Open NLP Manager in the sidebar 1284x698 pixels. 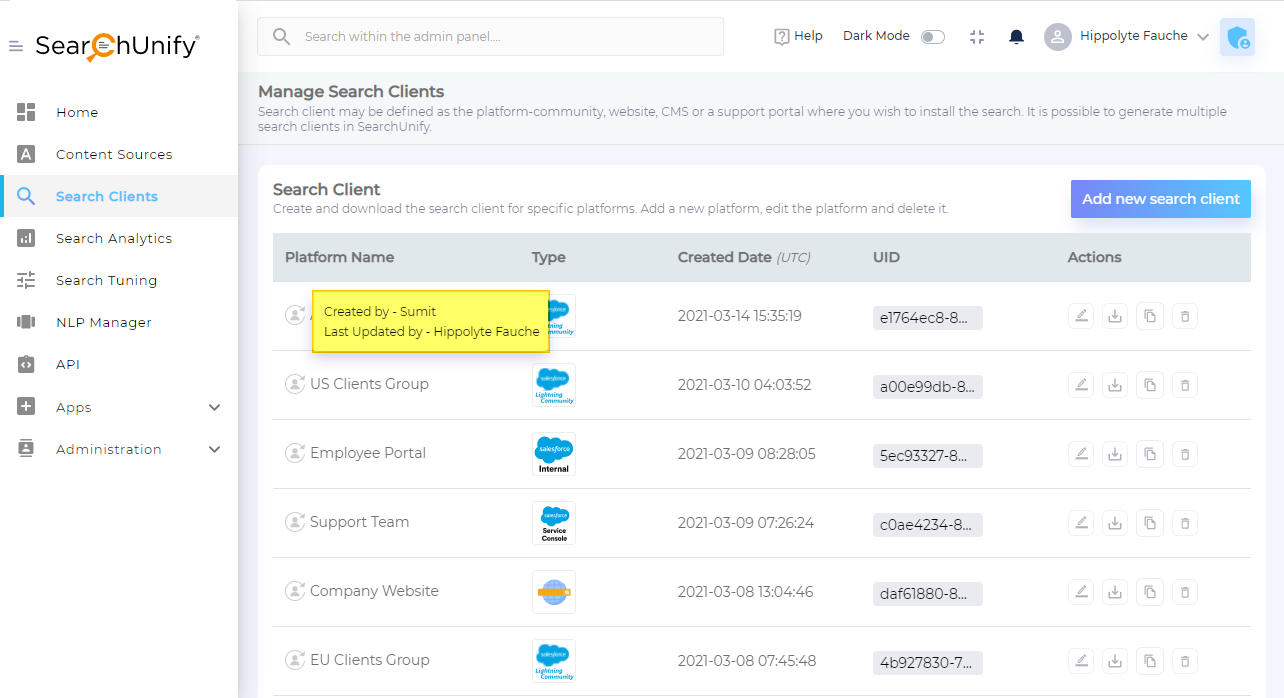(104, 322)
